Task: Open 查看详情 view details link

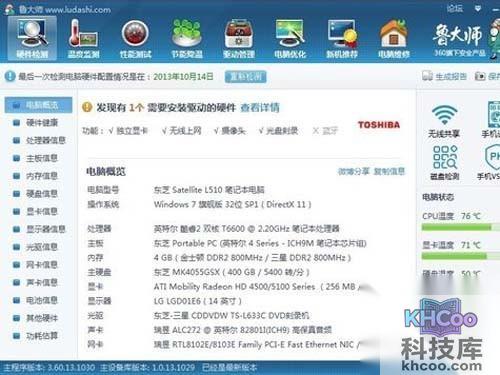Action: 260,107
